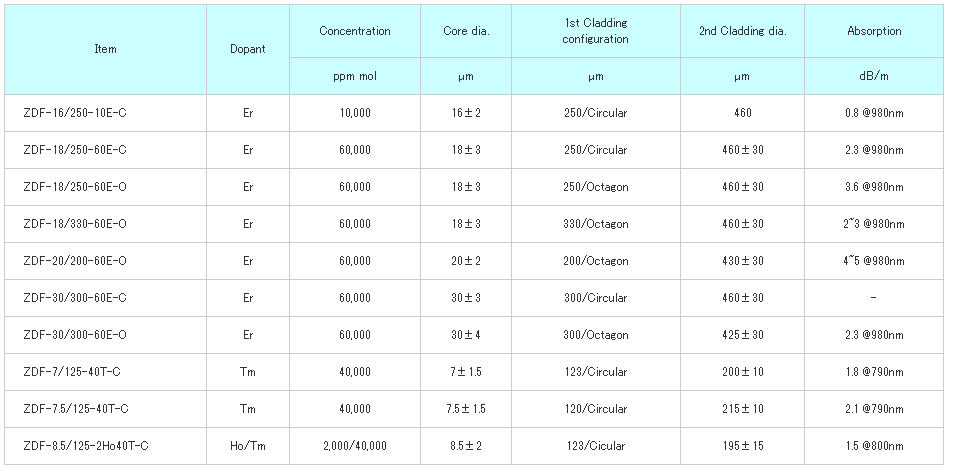
Task: Click the dB/m unit cell
Action: click(874, 76)
